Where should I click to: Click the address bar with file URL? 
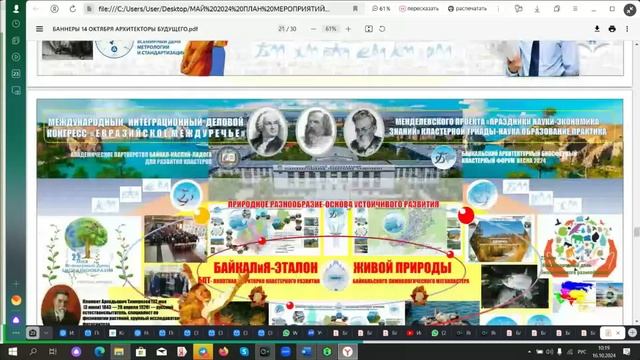click(213, 9)
